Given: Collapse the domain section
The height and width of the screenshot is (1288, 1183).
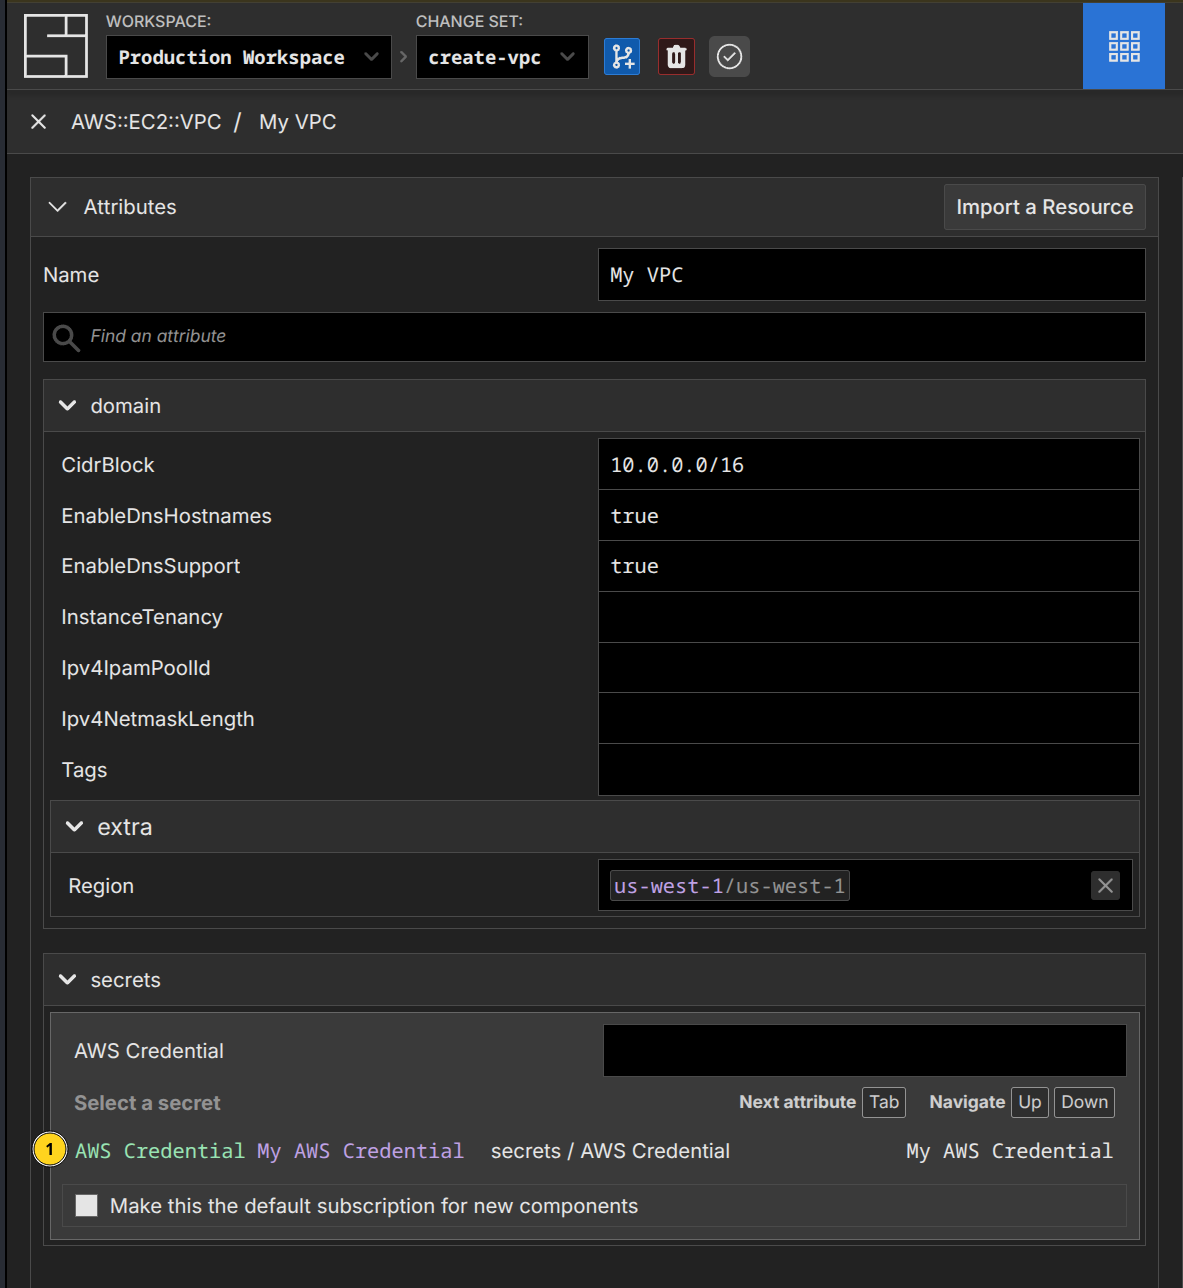Looking at the screenshot, I should click(x=68, y=406).
